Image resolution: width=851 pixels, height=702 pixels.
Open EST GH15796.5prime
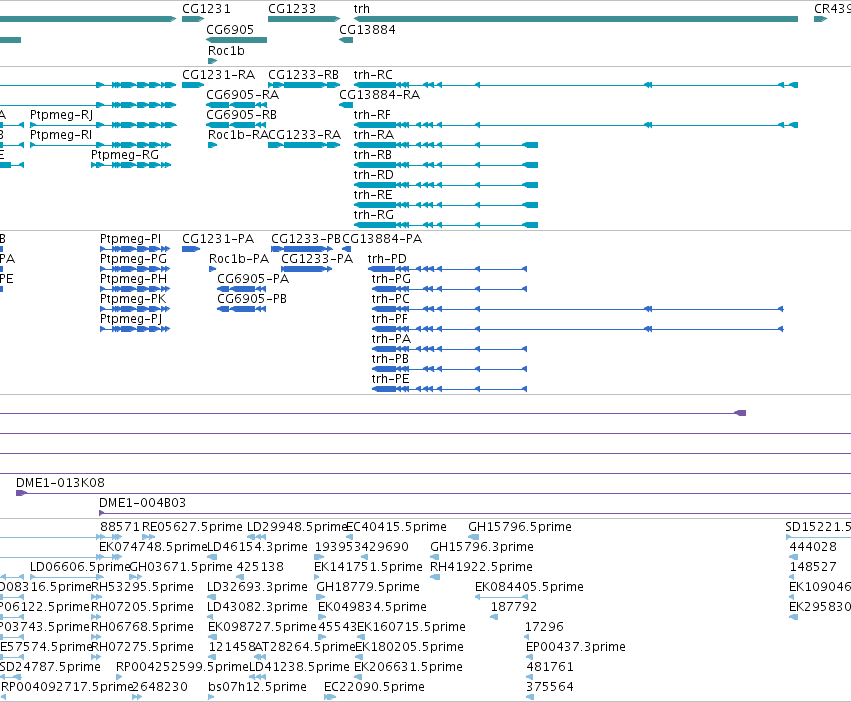click(520, 527)
